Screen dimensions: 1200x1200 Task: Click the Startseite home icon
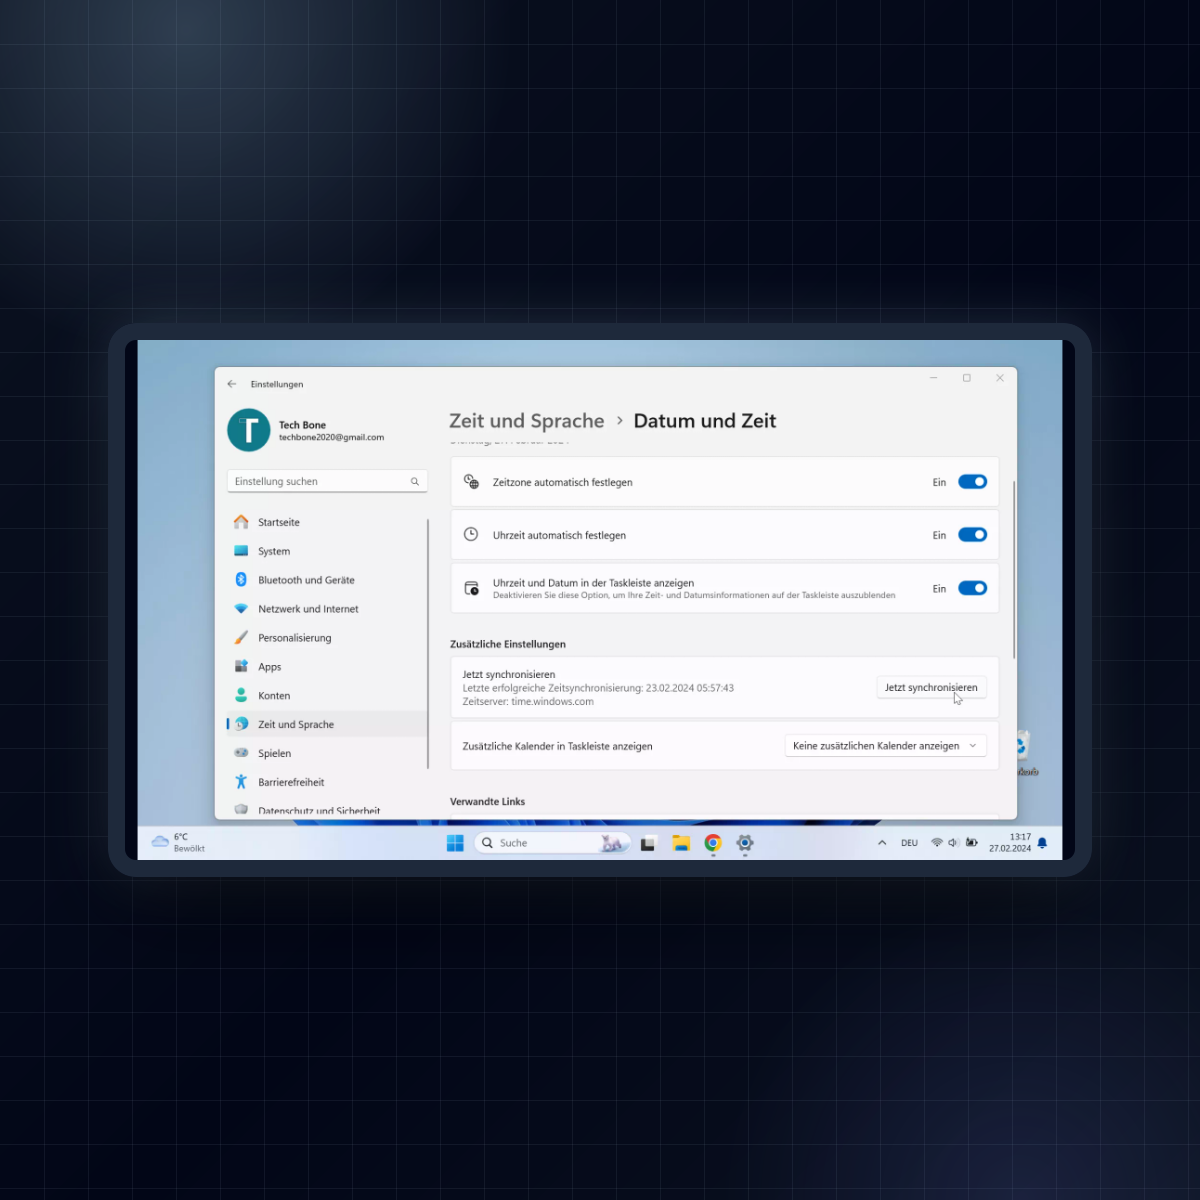click(x=241, y=522)
